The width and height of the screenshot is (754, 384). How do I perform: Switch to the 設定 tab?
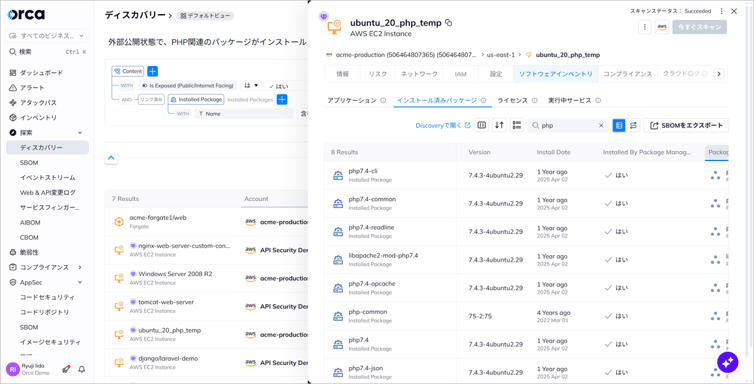tap(496, 74)
